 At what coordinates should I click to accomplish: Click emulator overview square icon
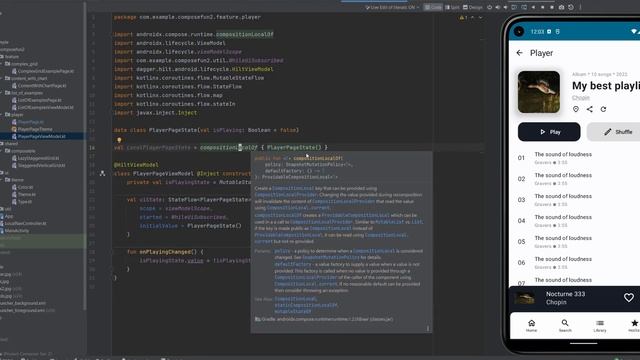click(552, 7)
